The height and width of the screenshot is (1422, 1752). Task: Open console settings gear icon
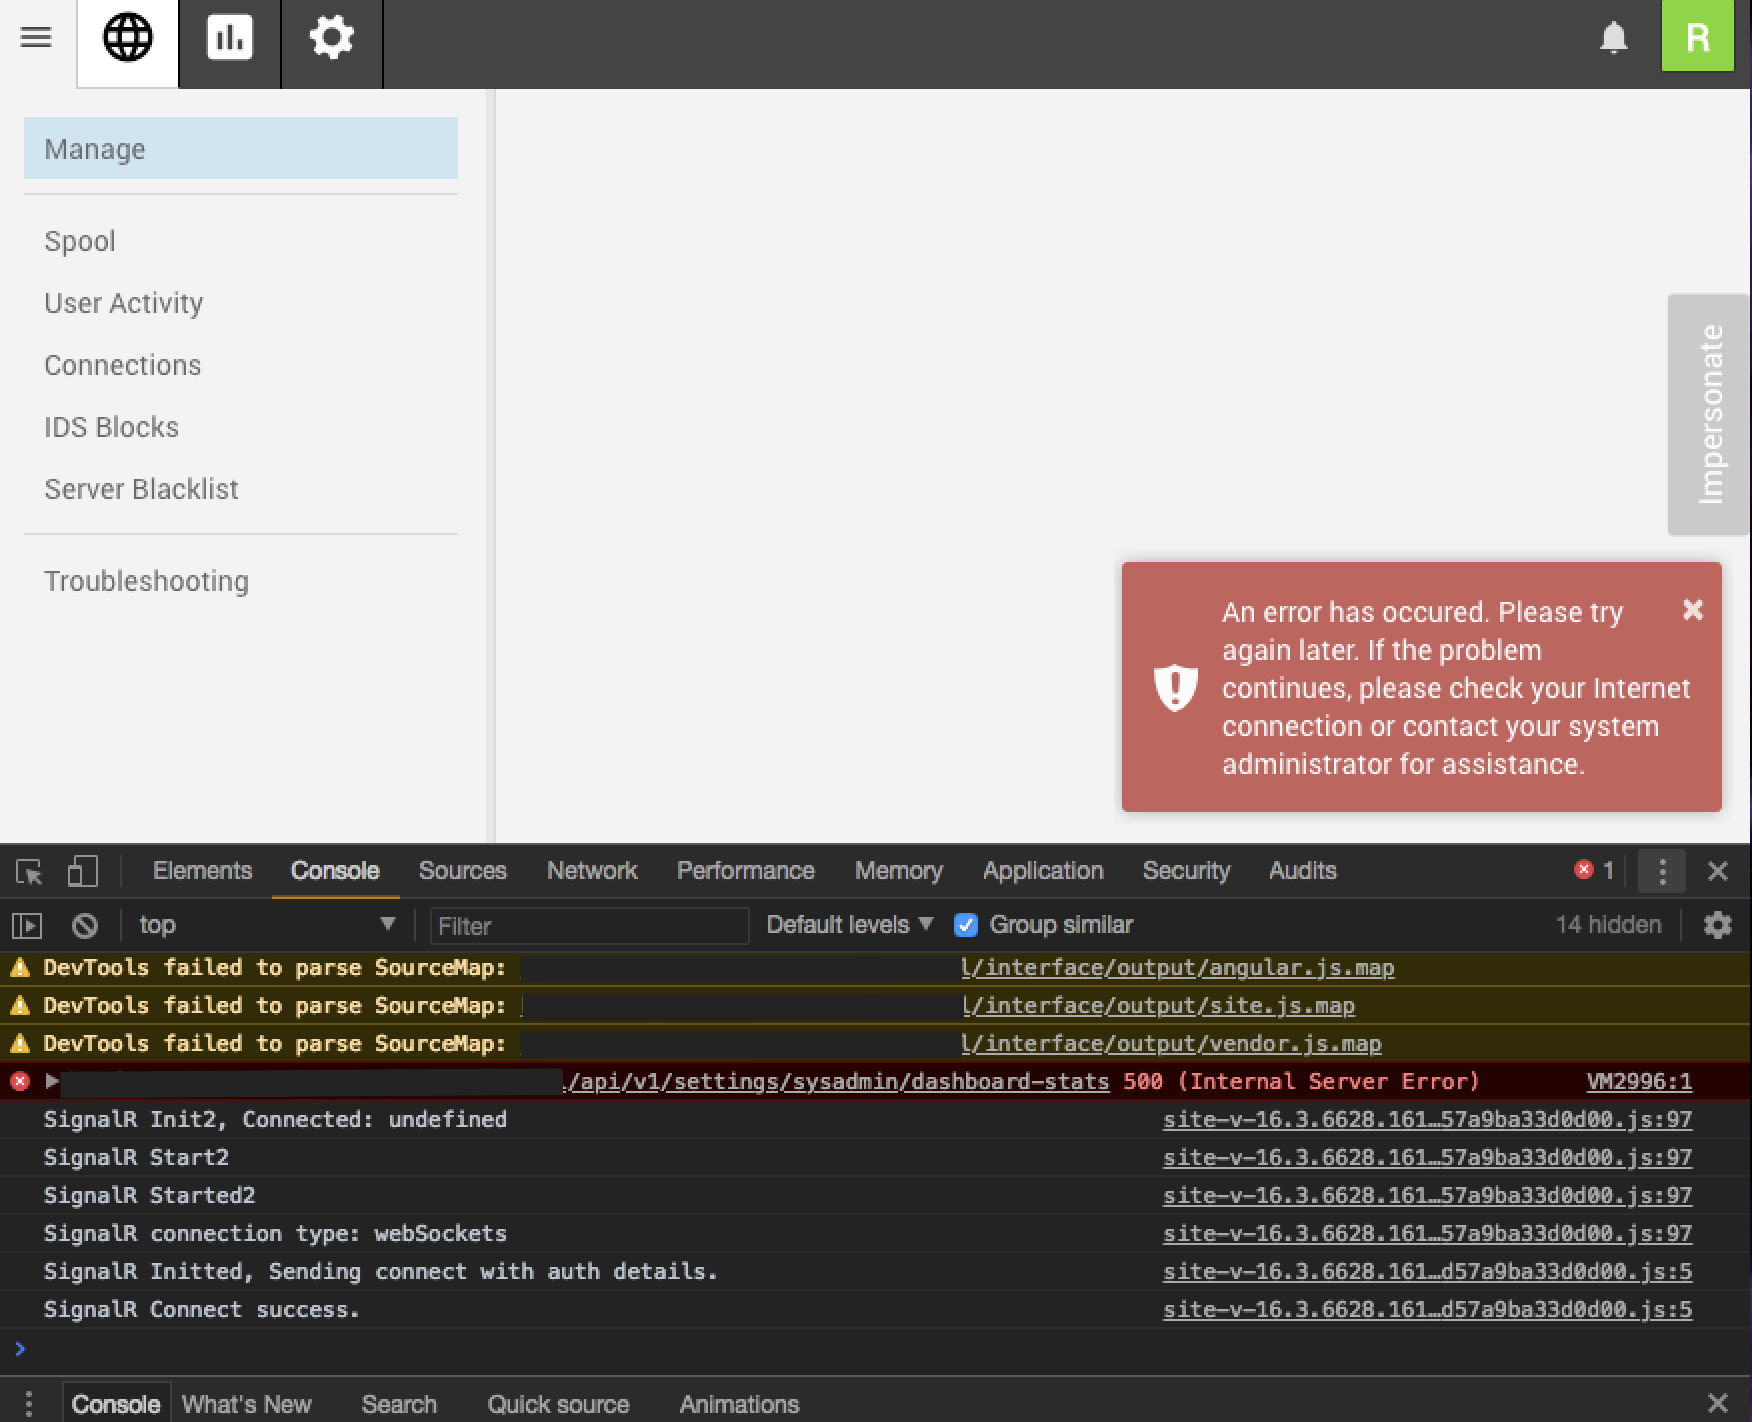tap(1717, 926)
